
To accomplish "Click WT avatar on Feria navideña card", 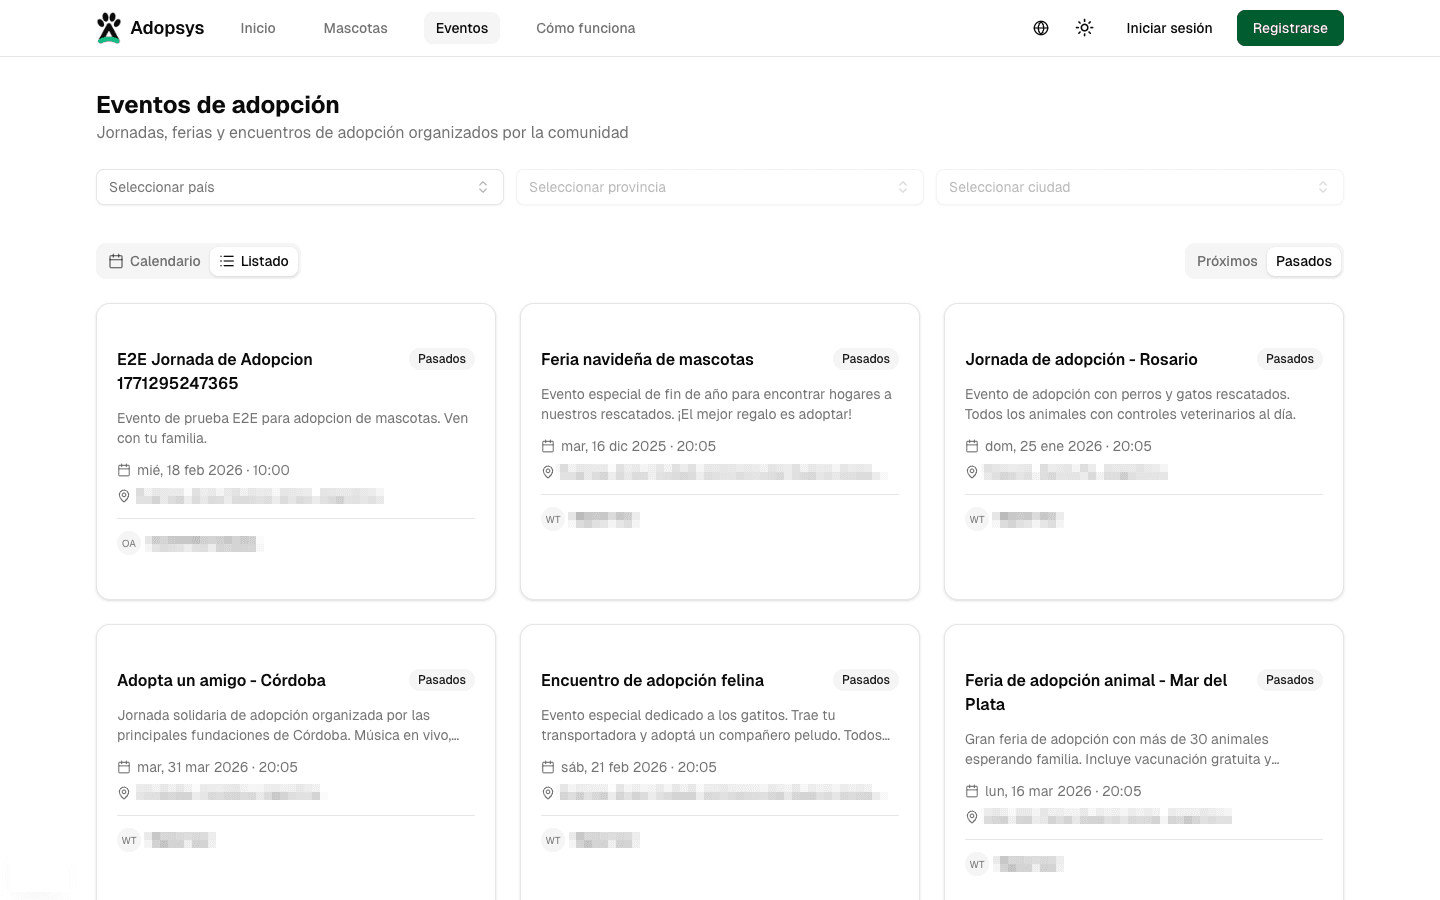I will tap(553, 520).
